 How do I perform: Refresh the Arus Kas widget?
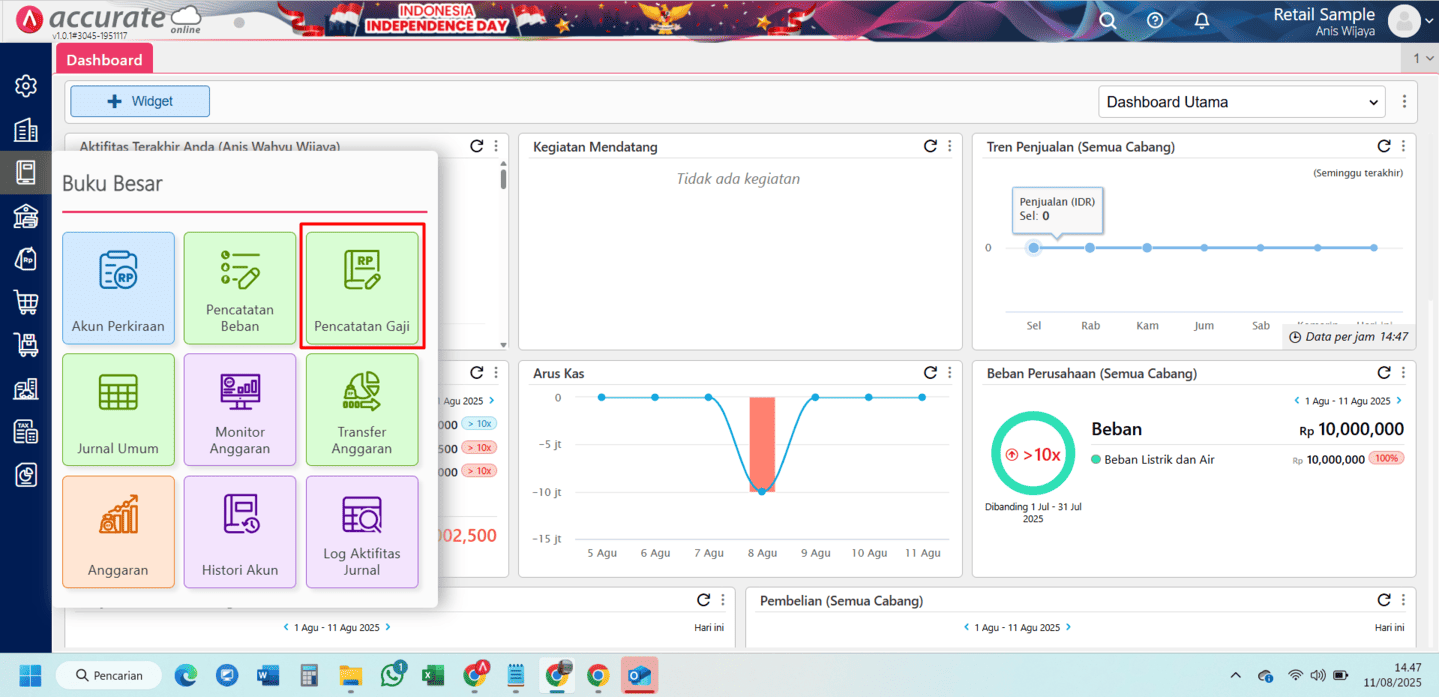(930, 373)
